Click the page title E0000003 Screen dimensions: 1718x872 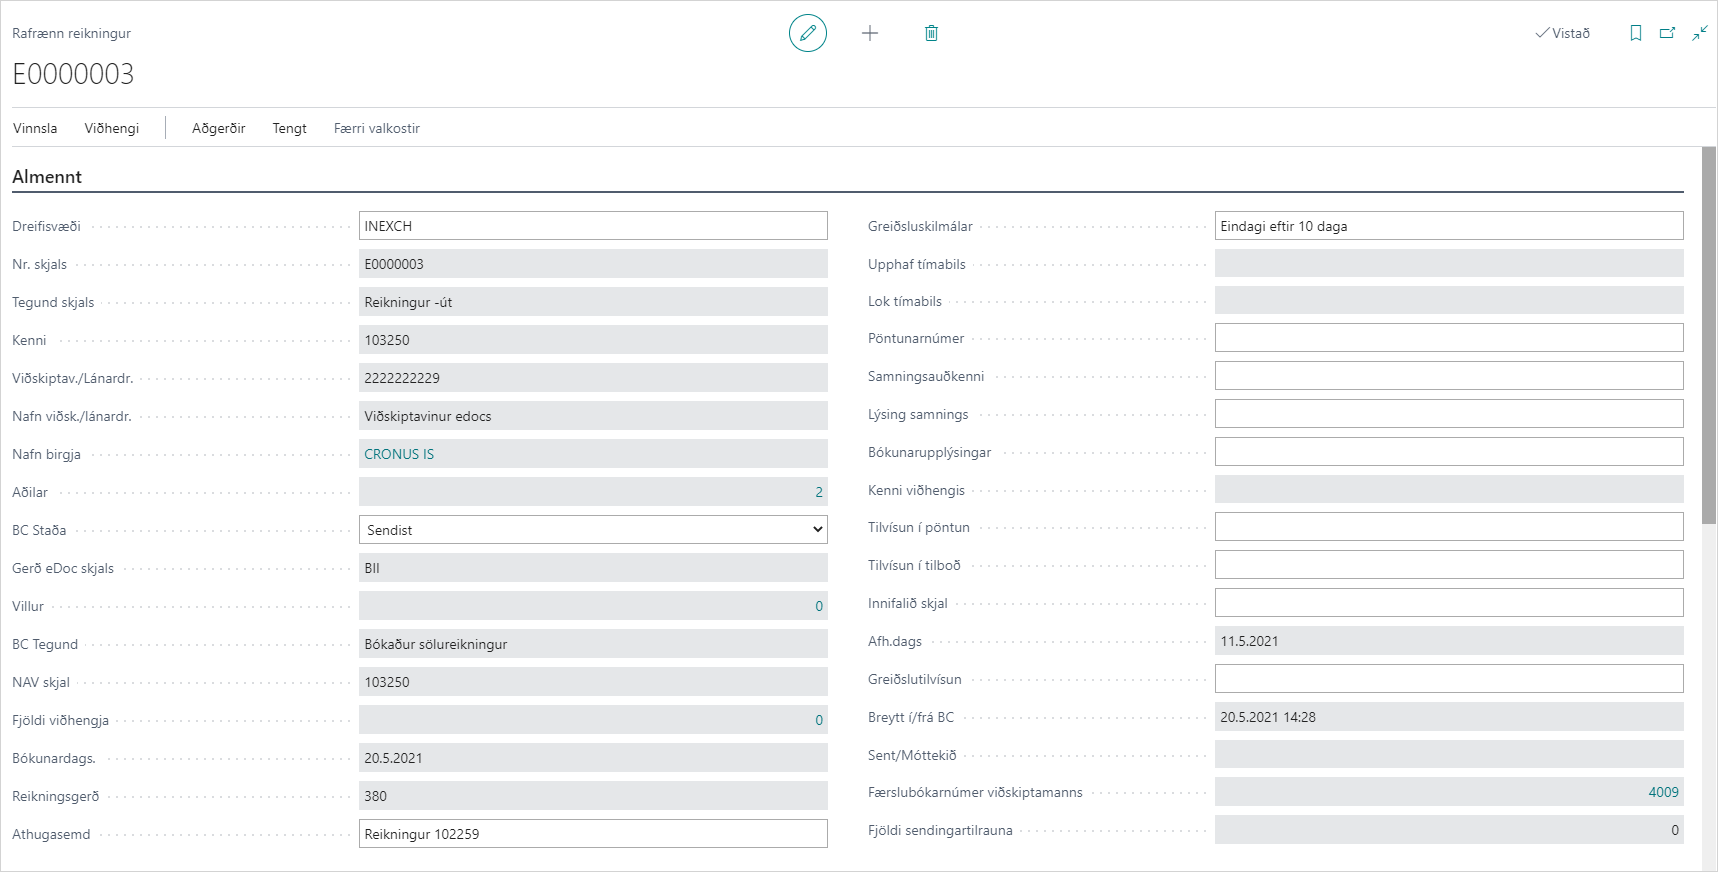(73, 74)
